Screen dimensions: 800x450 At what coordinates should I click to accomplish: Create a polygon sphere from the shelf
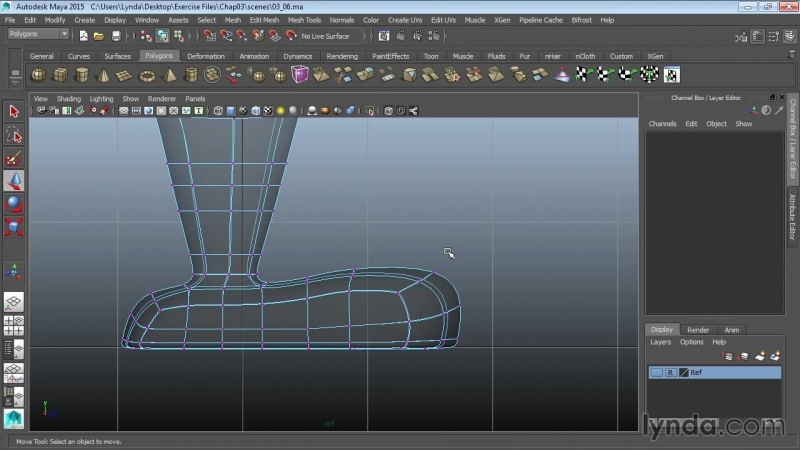tap(38, 76)
